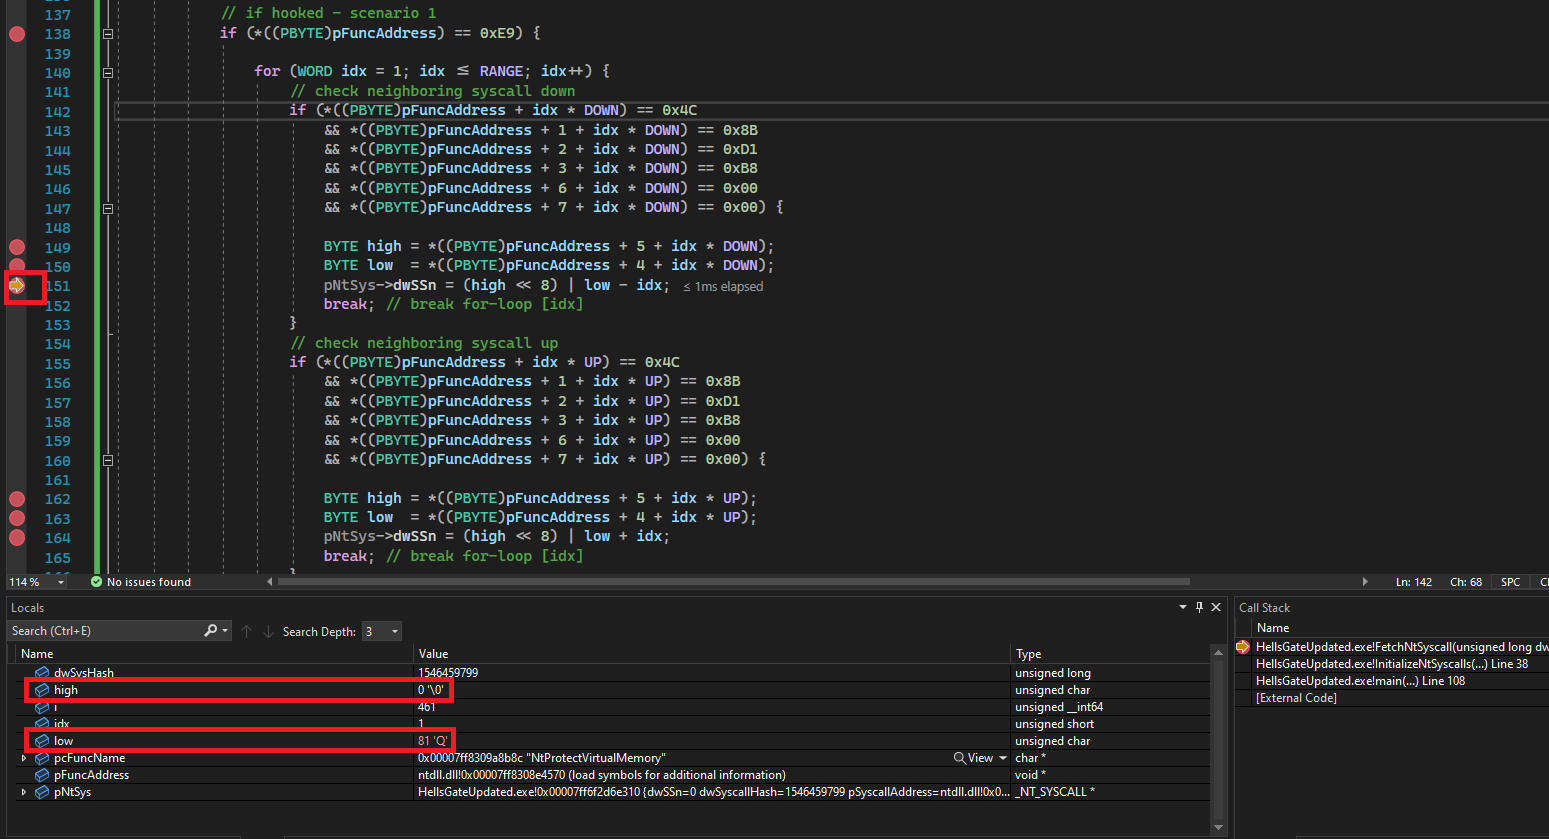Remove the breakpoint on line 138

pyautogui.click(x=17, y=34)
